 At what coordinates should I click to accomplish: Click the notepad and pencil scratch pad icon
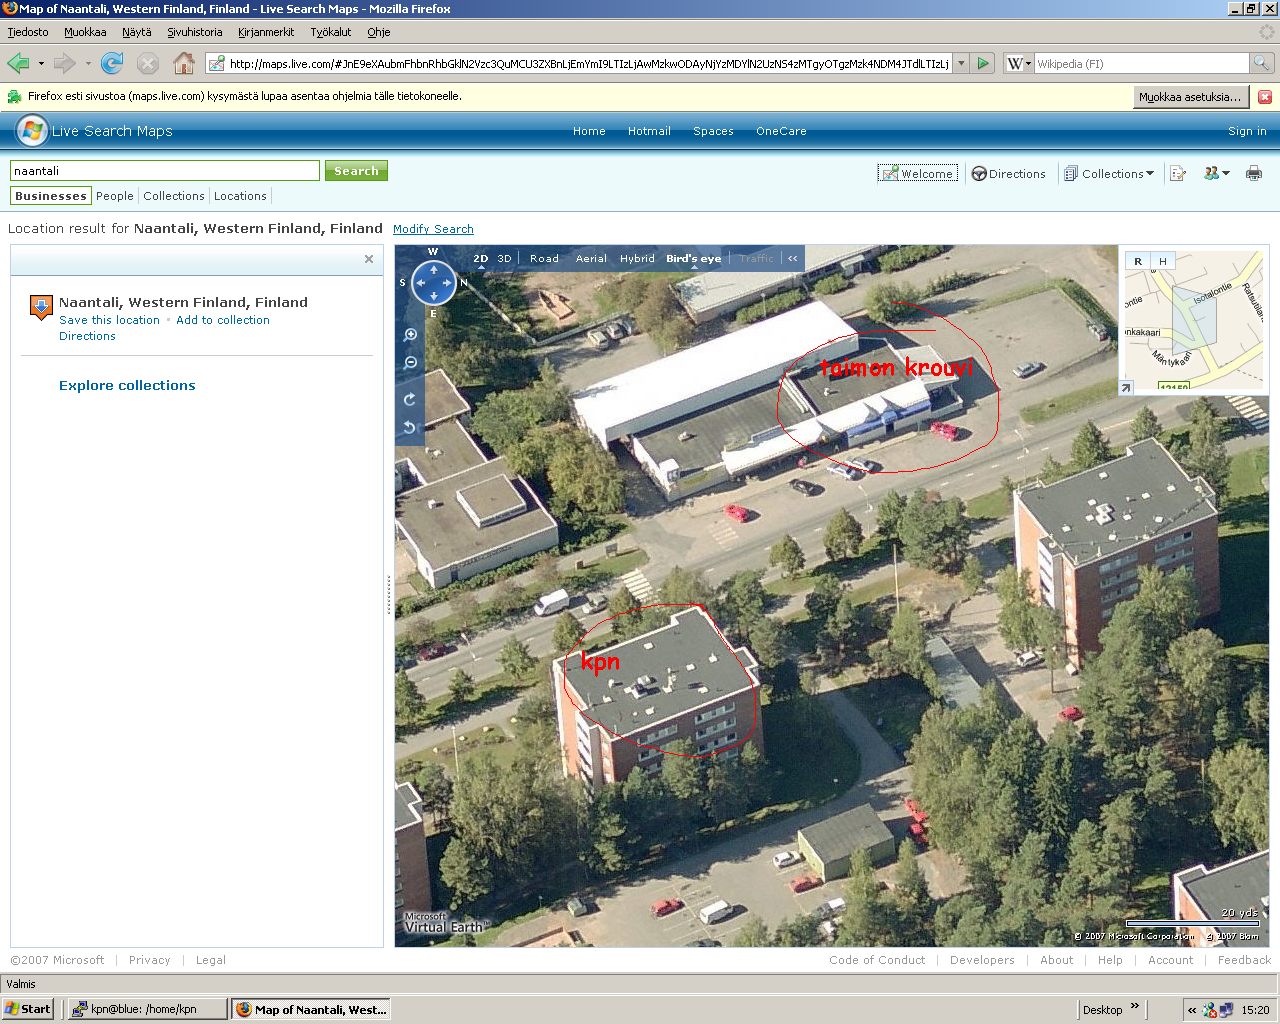coord(1178,174)
